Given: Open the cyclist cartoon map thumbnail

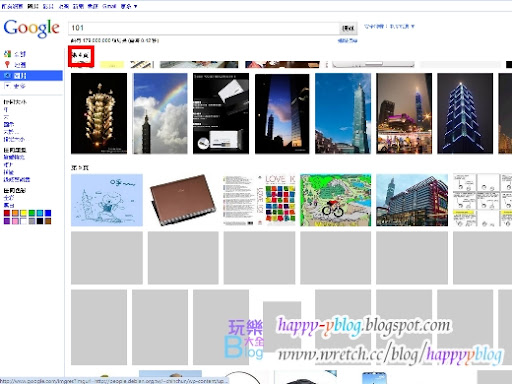Looking at the screenshot, I should (336, 200).
